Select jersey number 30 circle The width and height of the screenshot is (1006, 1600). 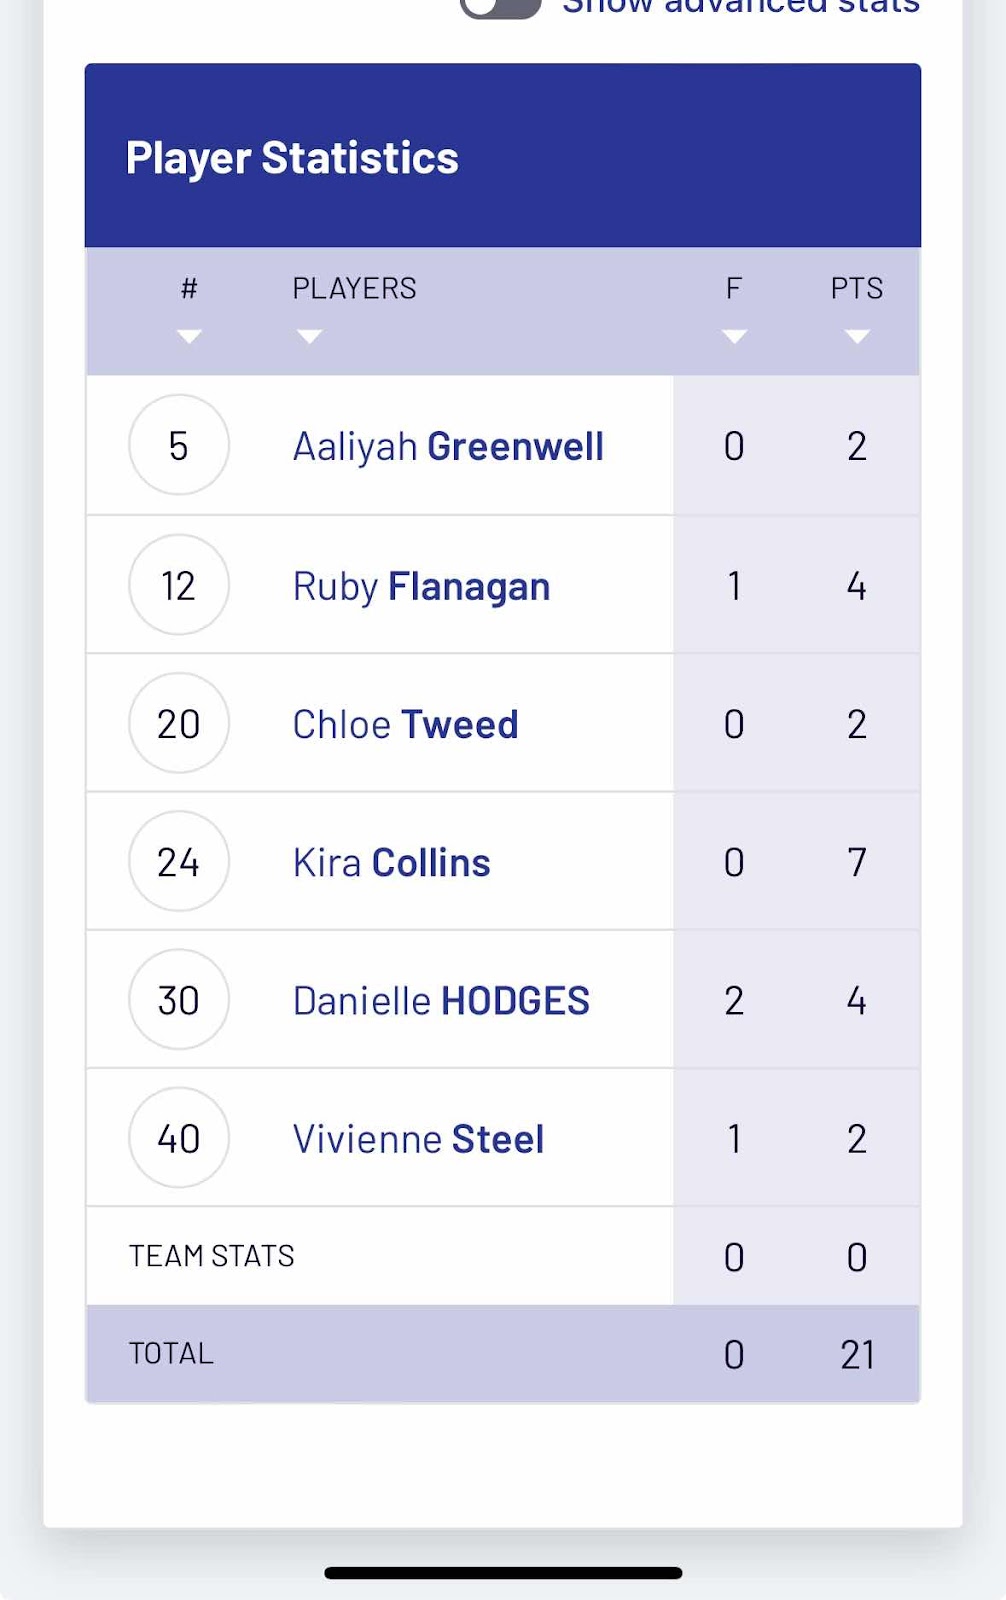pos(179,999)
